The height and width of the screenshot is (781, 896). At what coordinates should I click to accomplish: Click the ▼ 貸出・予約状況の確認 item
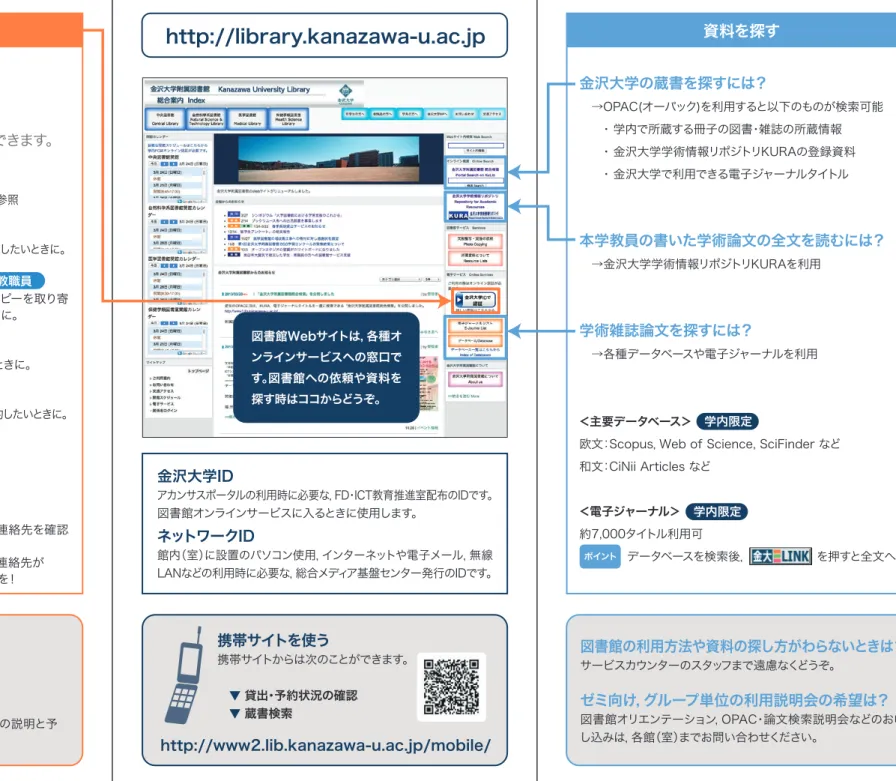tap(293, 695)
